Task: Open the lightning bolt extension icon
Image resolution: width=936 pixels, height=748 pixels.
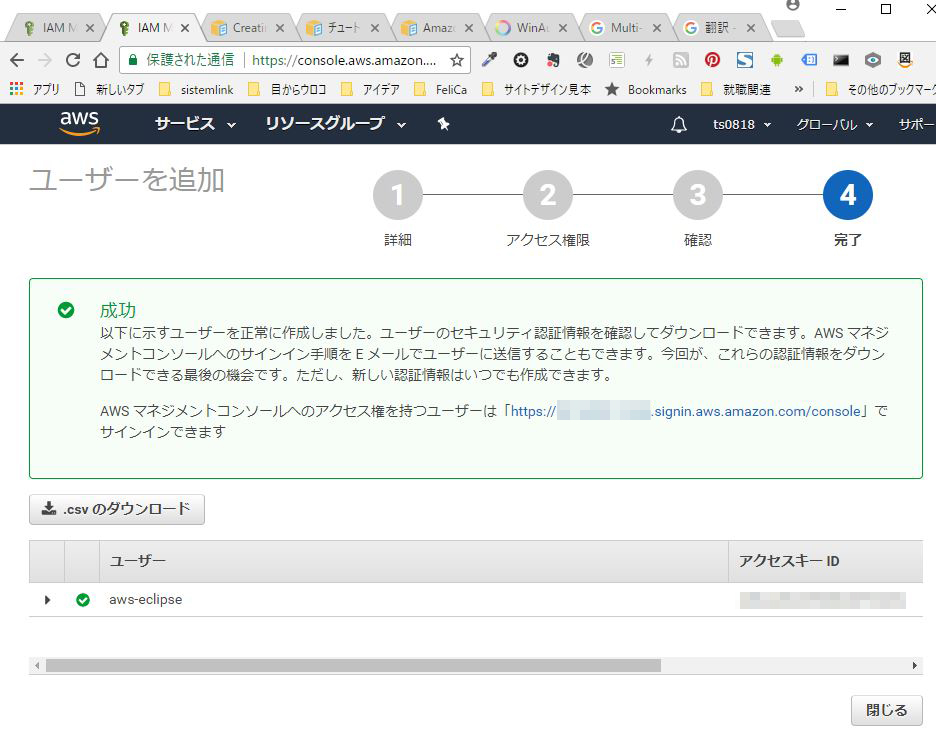Action: pos(649,60)
